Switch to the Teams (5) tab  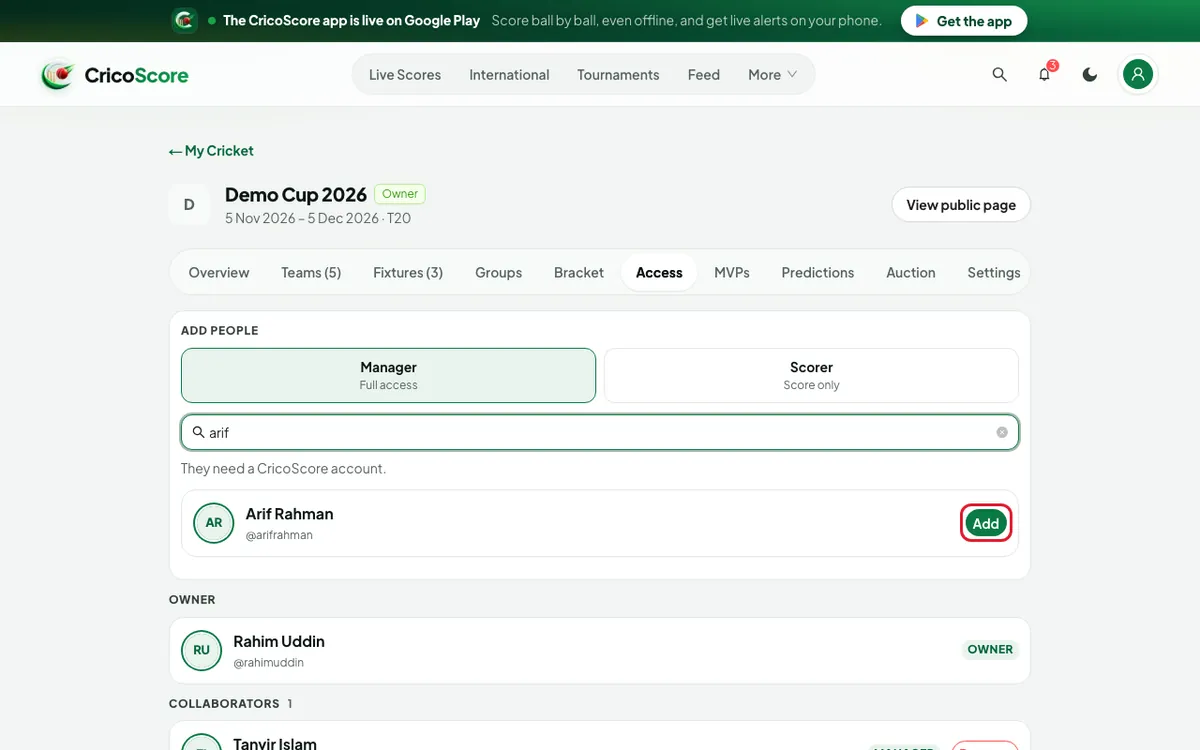311,272
